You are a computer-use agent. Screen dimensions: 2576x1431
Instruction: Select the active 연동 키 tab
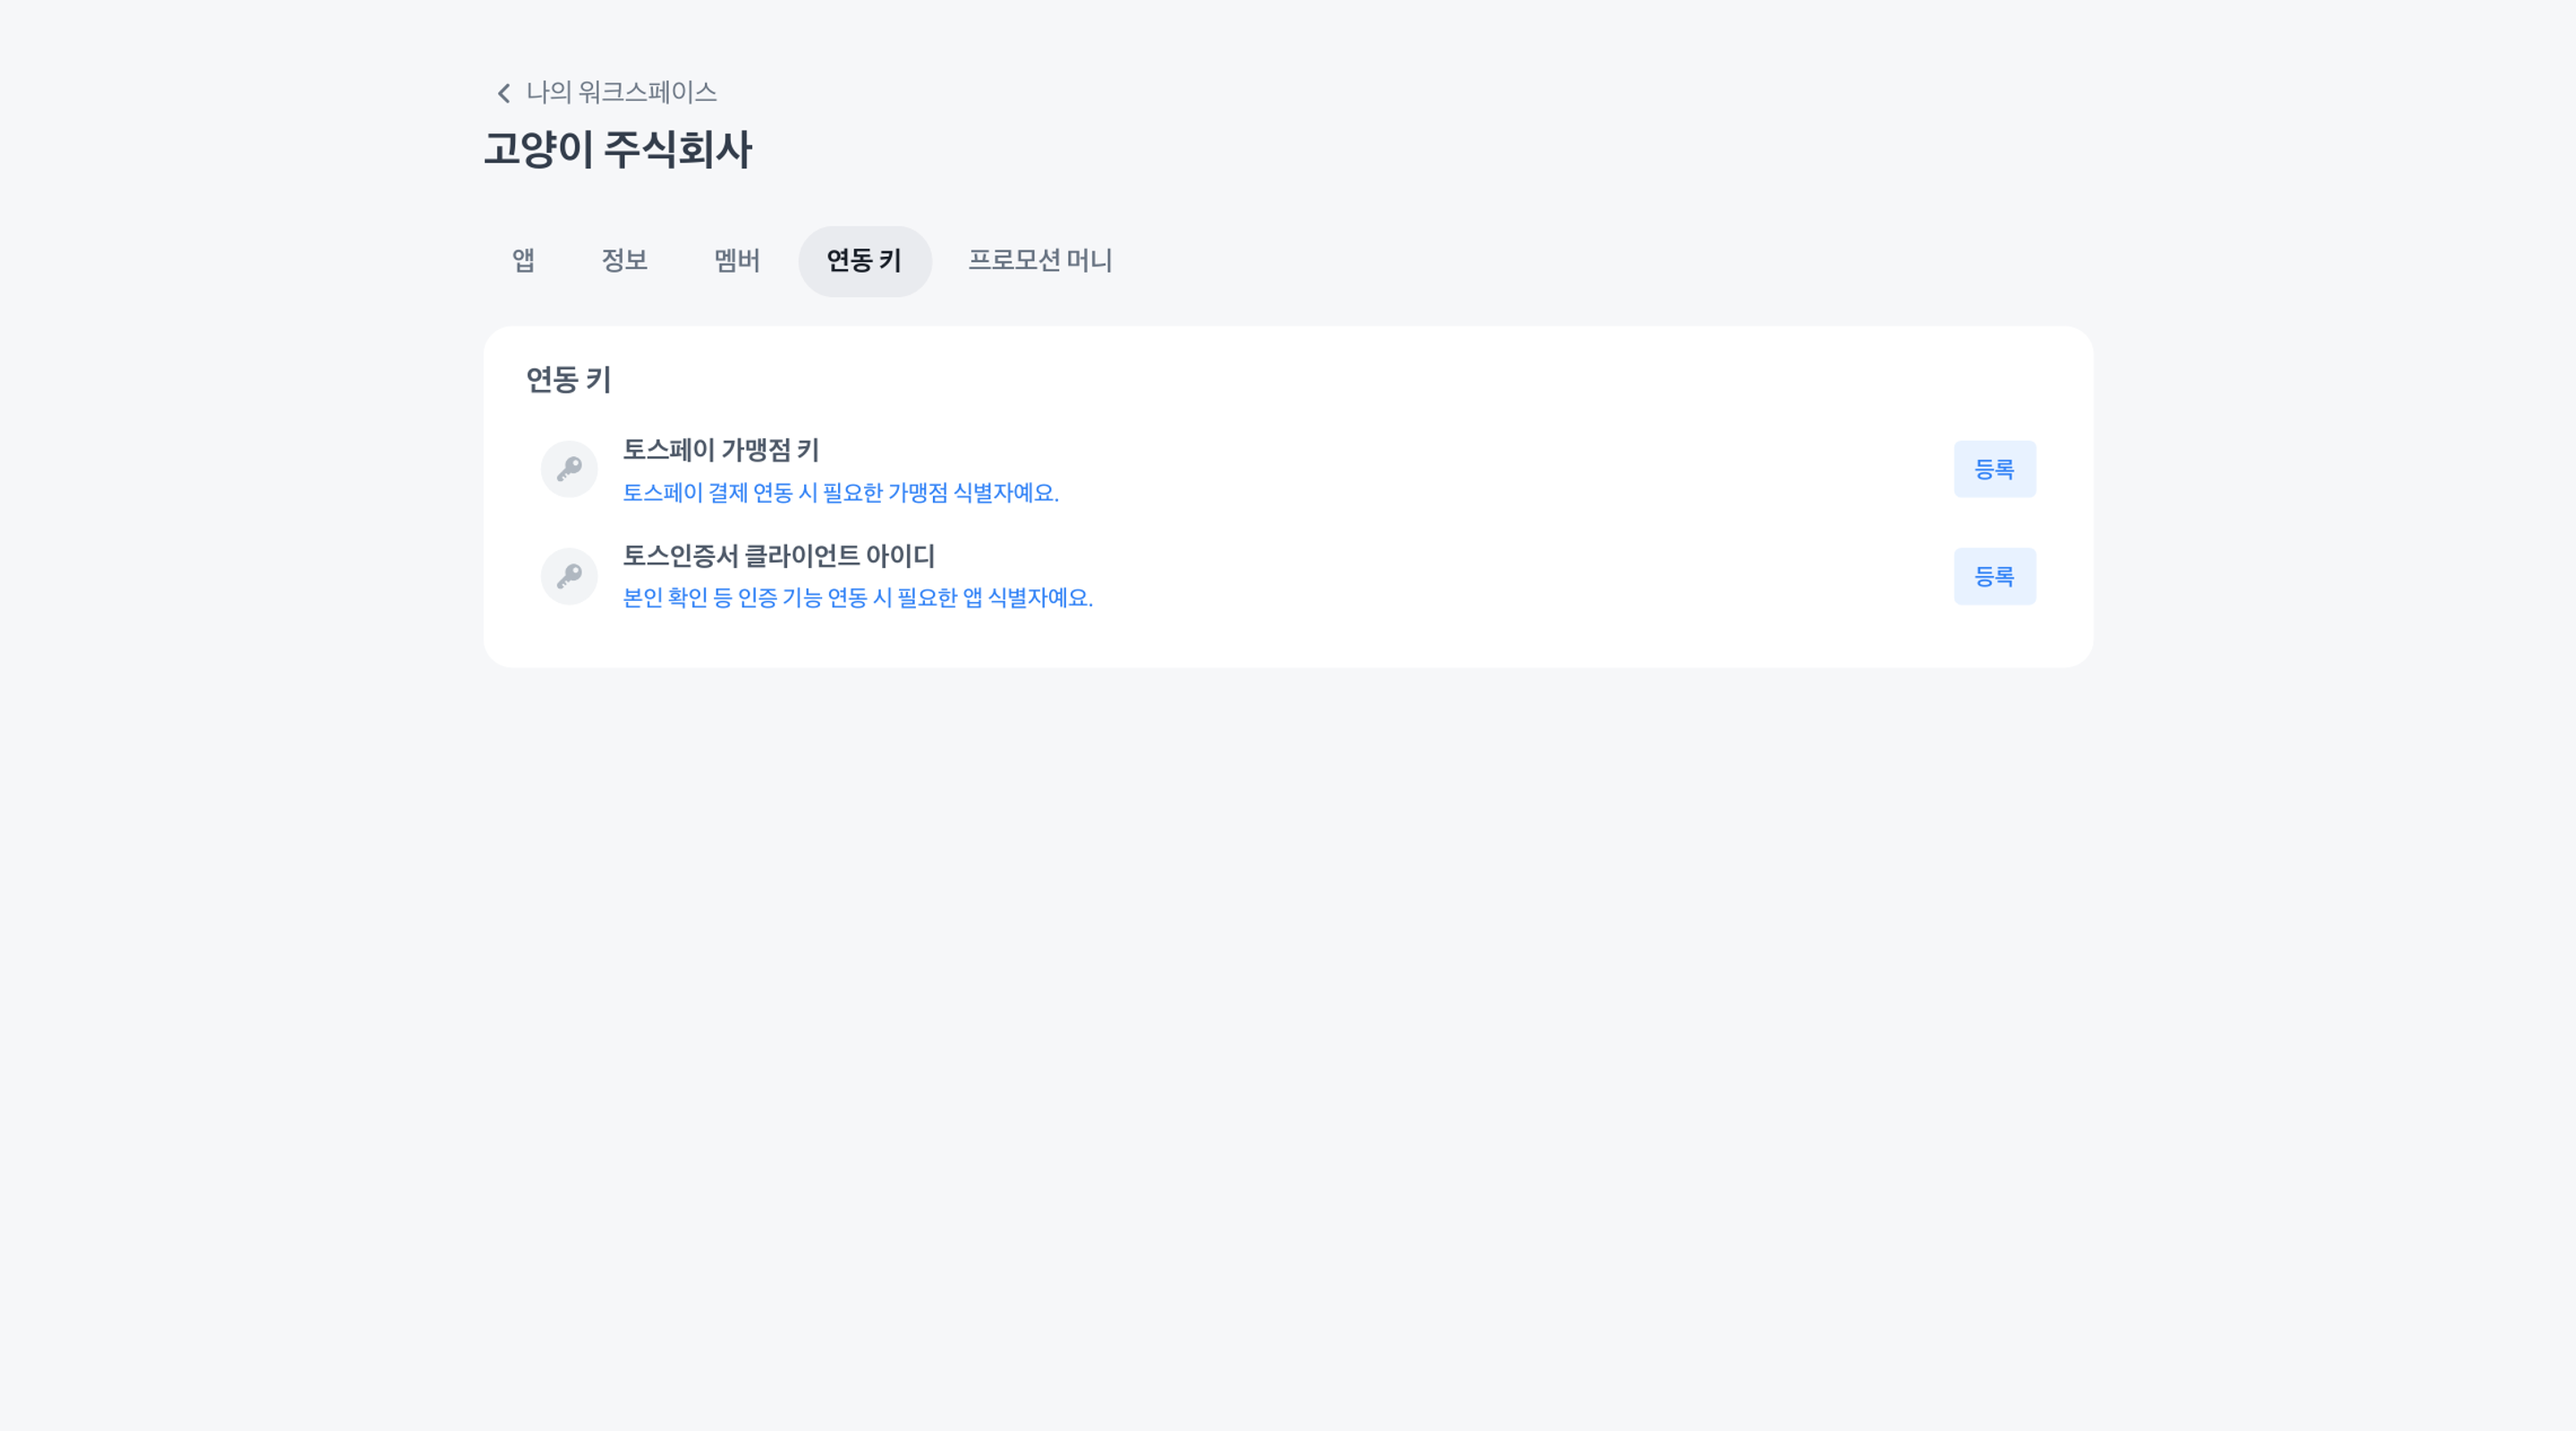point(865,261)
